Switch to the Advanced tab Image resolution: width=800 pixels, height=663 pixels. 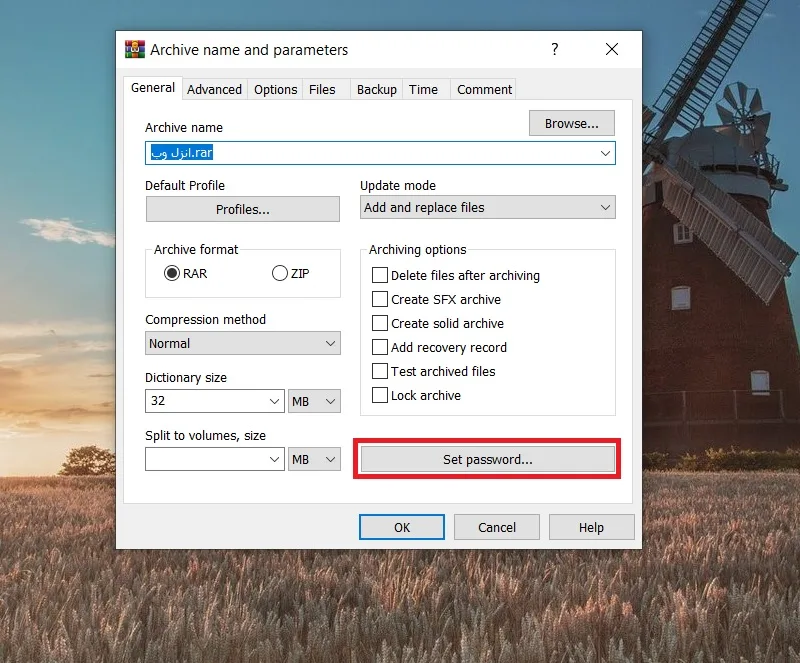(x=214, y=89)
